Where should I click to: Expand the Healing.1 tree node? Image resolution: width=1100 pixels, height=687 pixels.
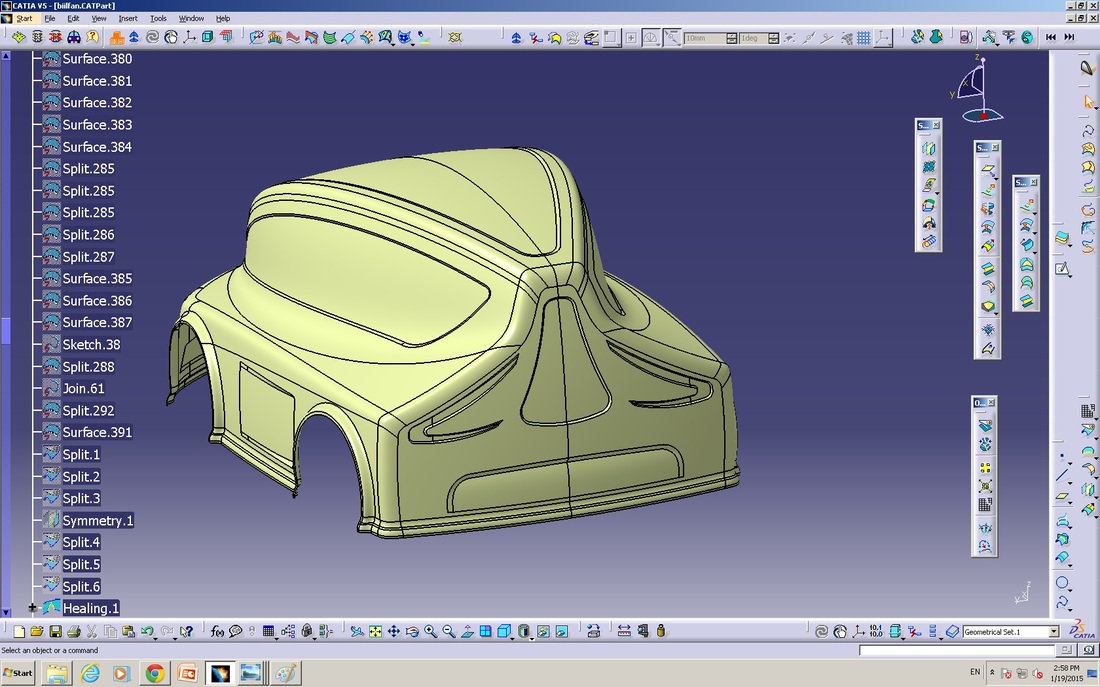pos(33,608)
